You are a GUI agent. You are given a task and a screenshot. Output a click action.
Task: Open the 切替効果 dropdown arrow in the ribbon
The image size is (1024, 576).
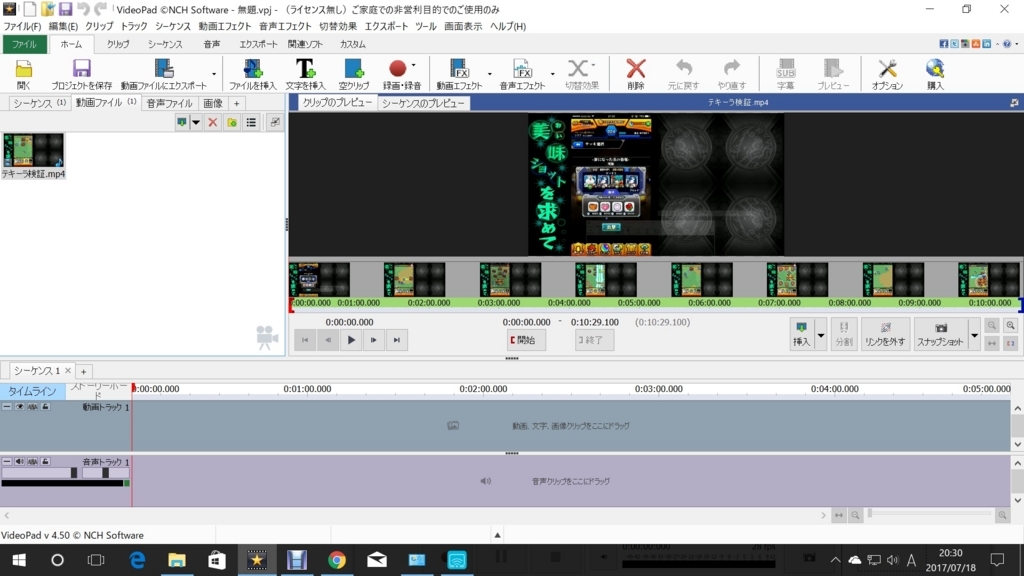pos(593,65)
